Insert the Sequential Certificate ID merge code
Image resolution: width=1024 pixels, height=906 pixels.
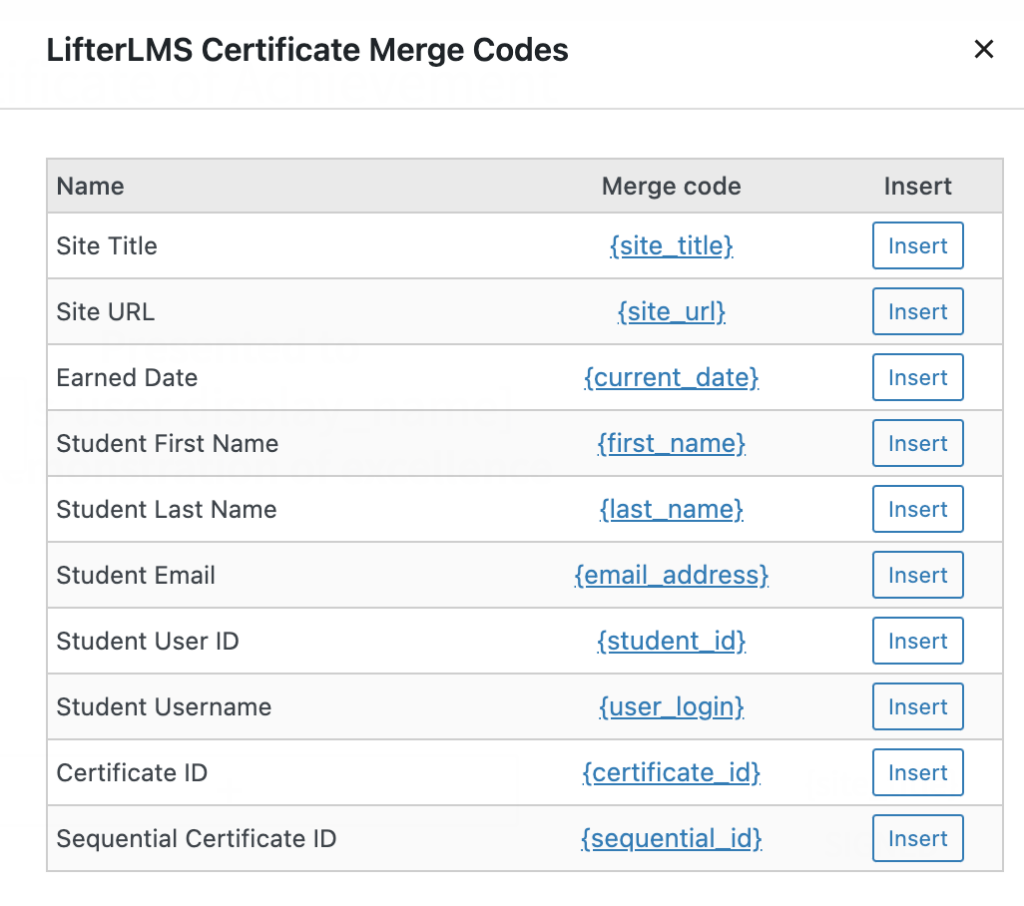[x=917, y=838]
